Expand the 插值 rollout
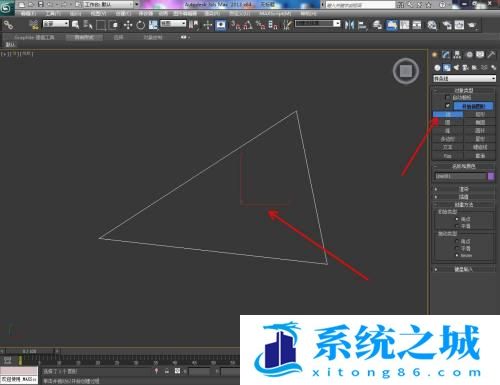 pos(464,197)
